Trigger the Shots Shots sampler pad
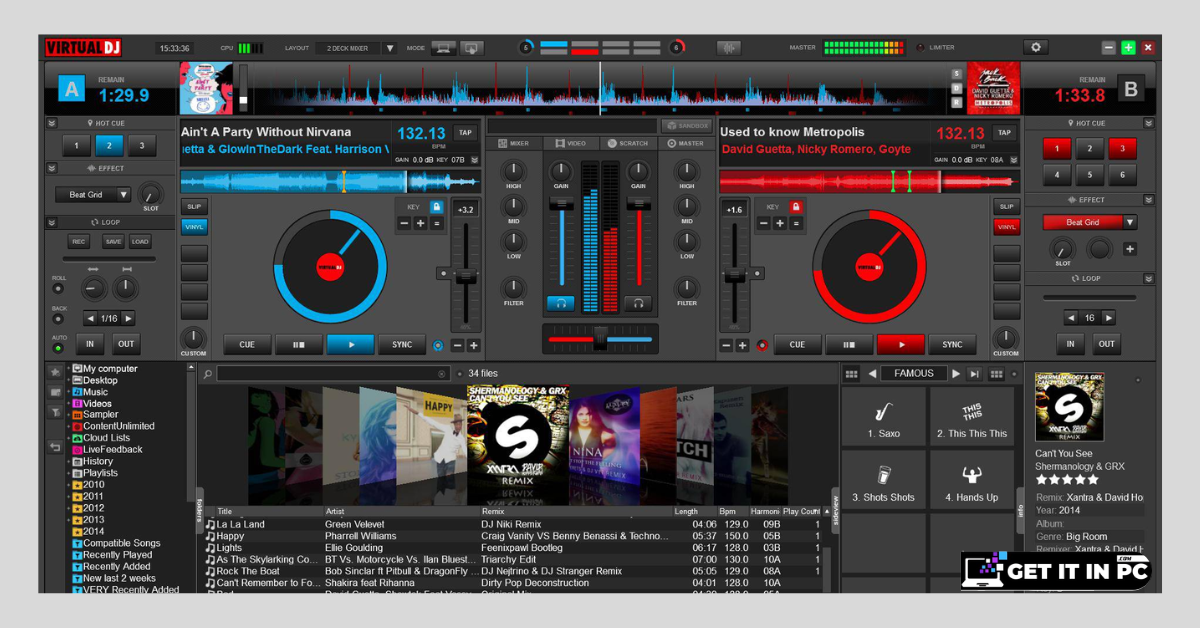Screen dimensions: 1200x628 click(x=883, y=479)
